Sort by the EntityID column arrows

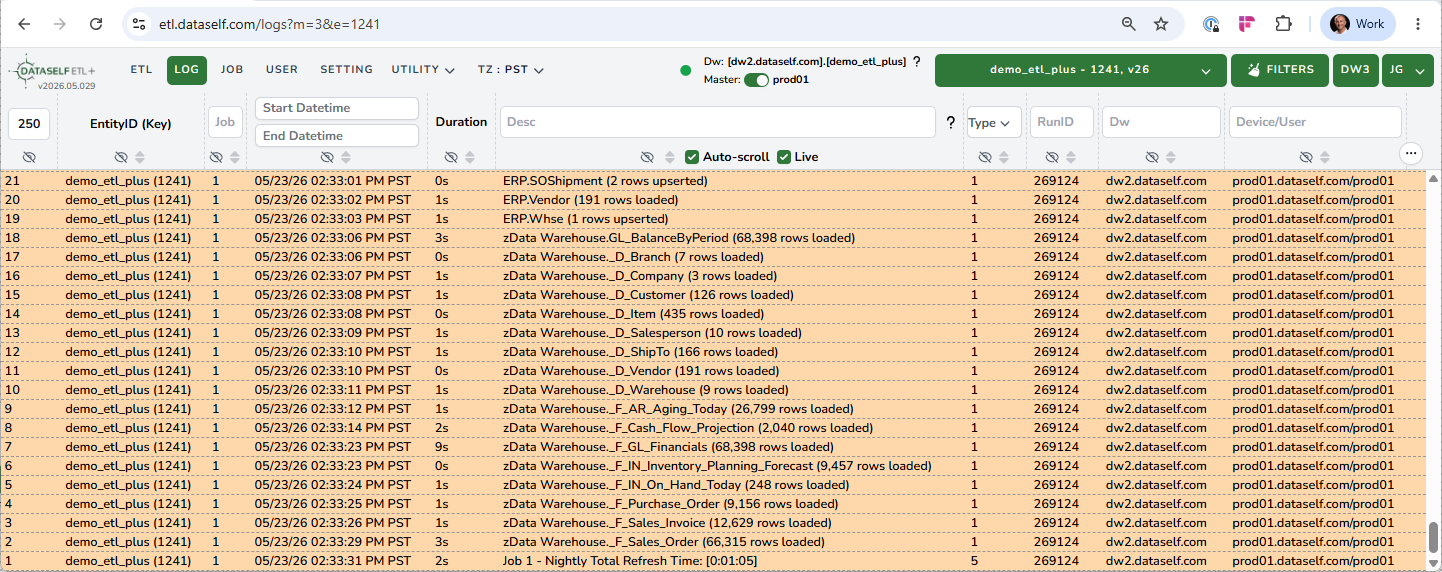pos(140,157)
